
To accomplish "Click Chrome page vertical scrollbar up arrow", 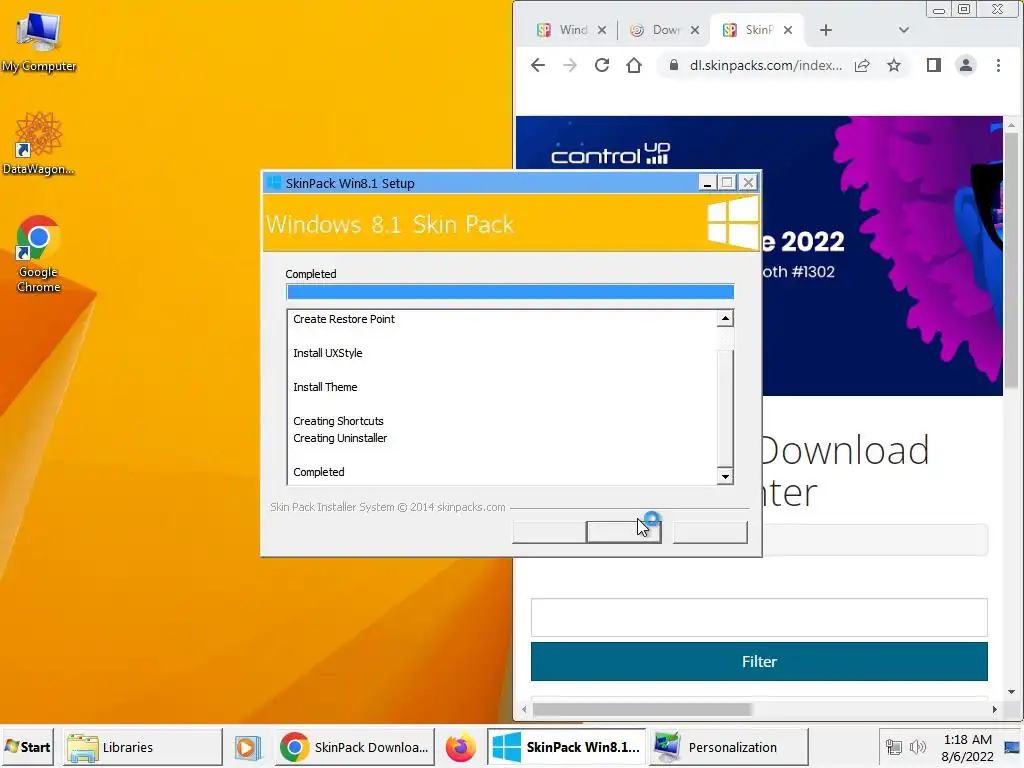I will (1011, 124).
